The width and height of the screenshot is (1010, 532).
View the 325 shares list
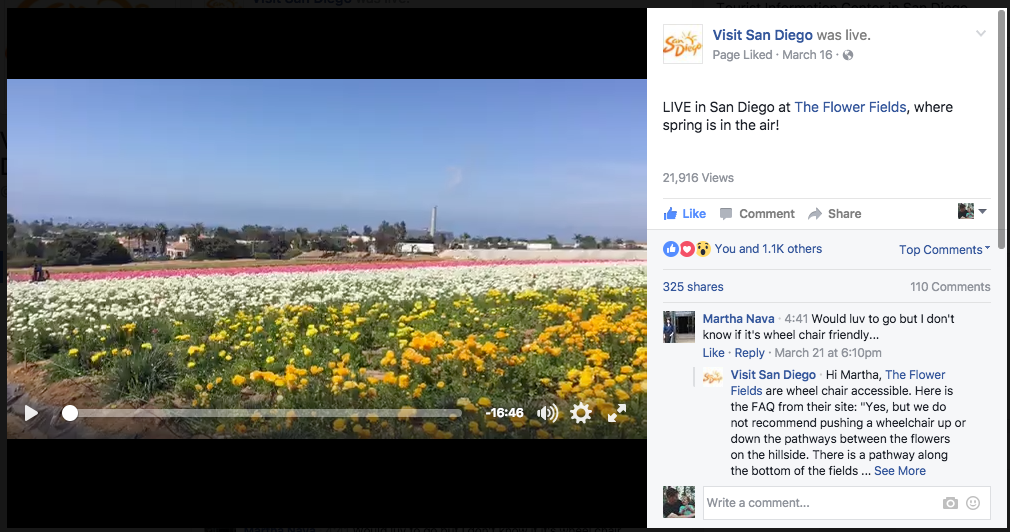693,287
